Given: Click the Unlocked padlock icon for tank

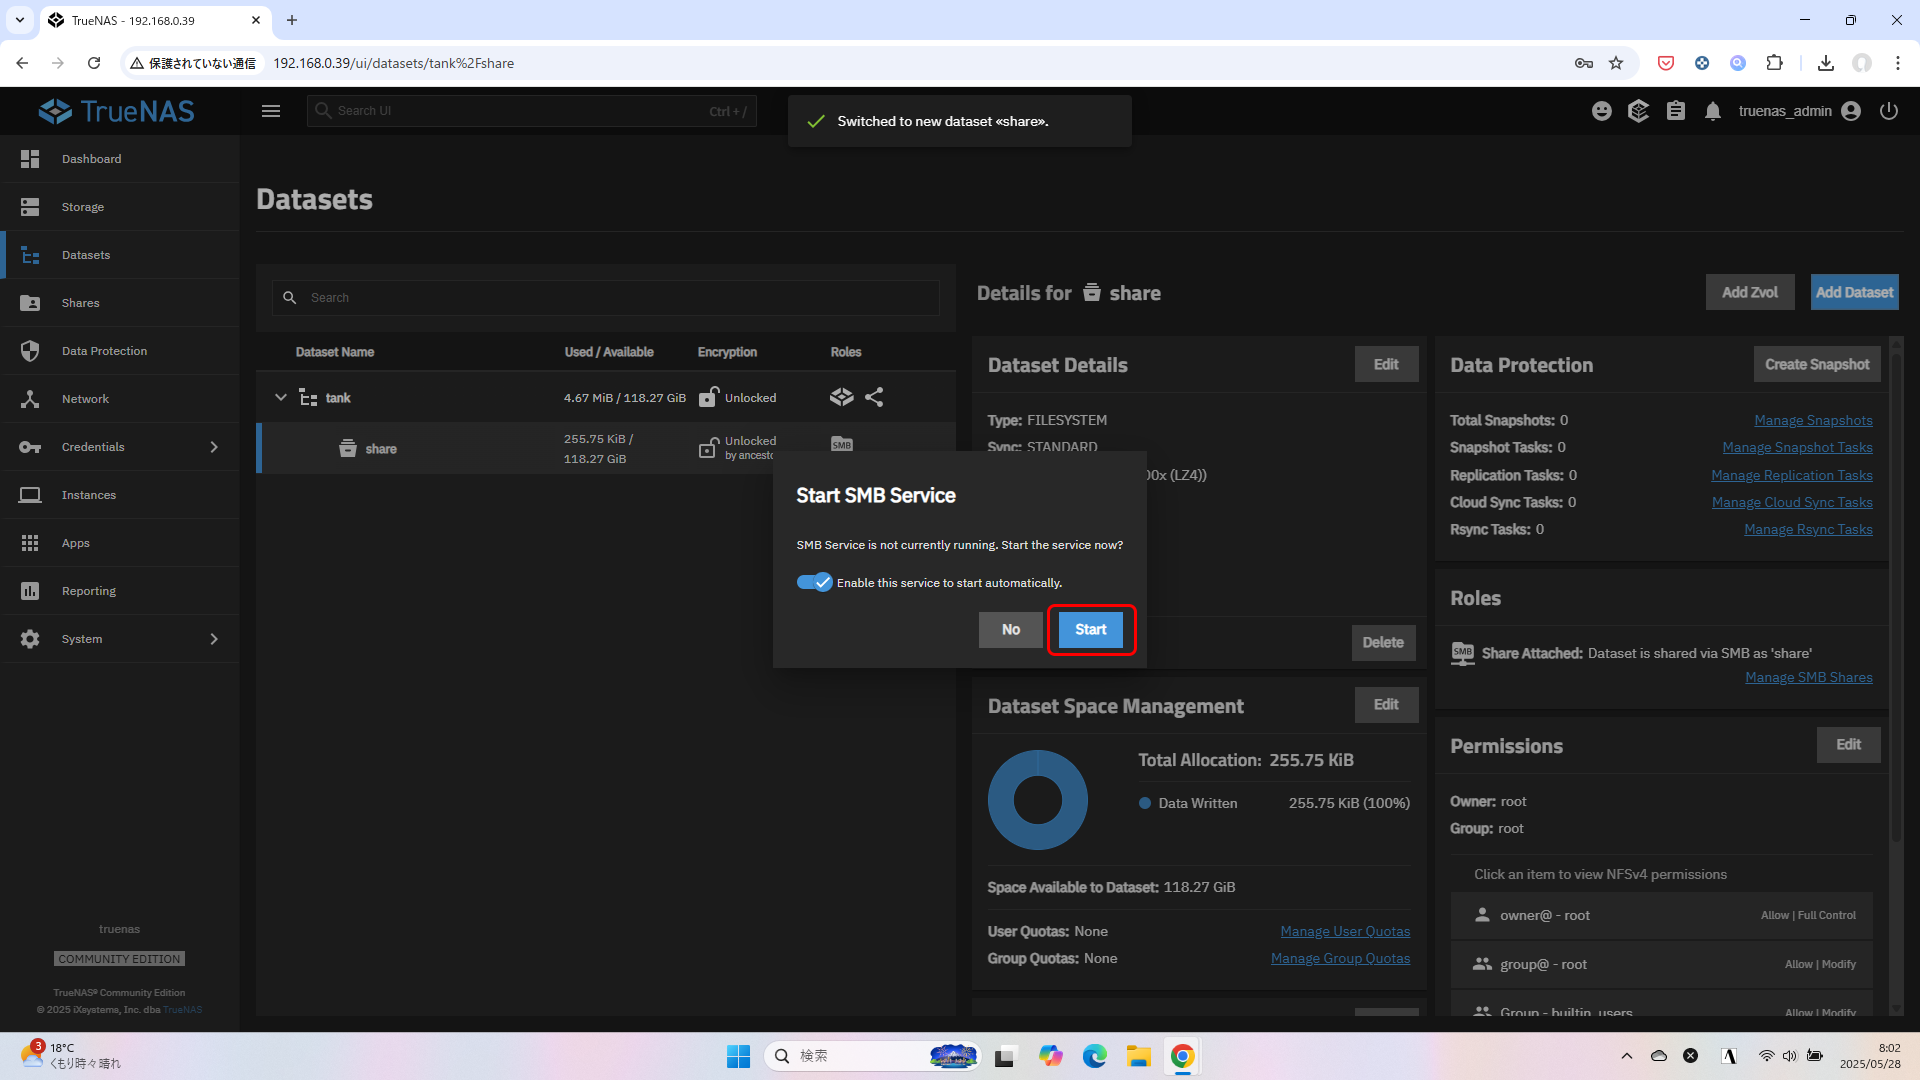Looking at the screenshot, I should pyautogui.click(x=708, y=397).
